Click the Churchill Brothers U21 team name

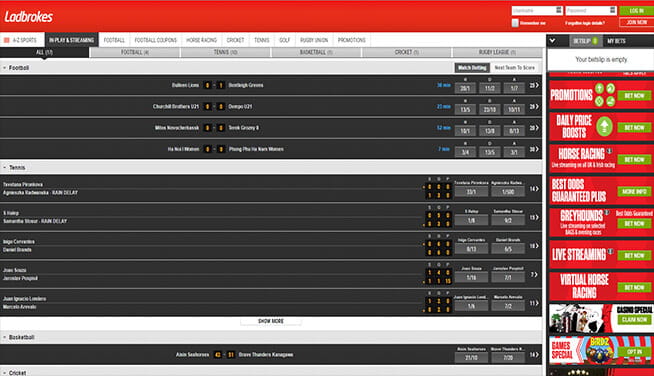tap(176, 106)
